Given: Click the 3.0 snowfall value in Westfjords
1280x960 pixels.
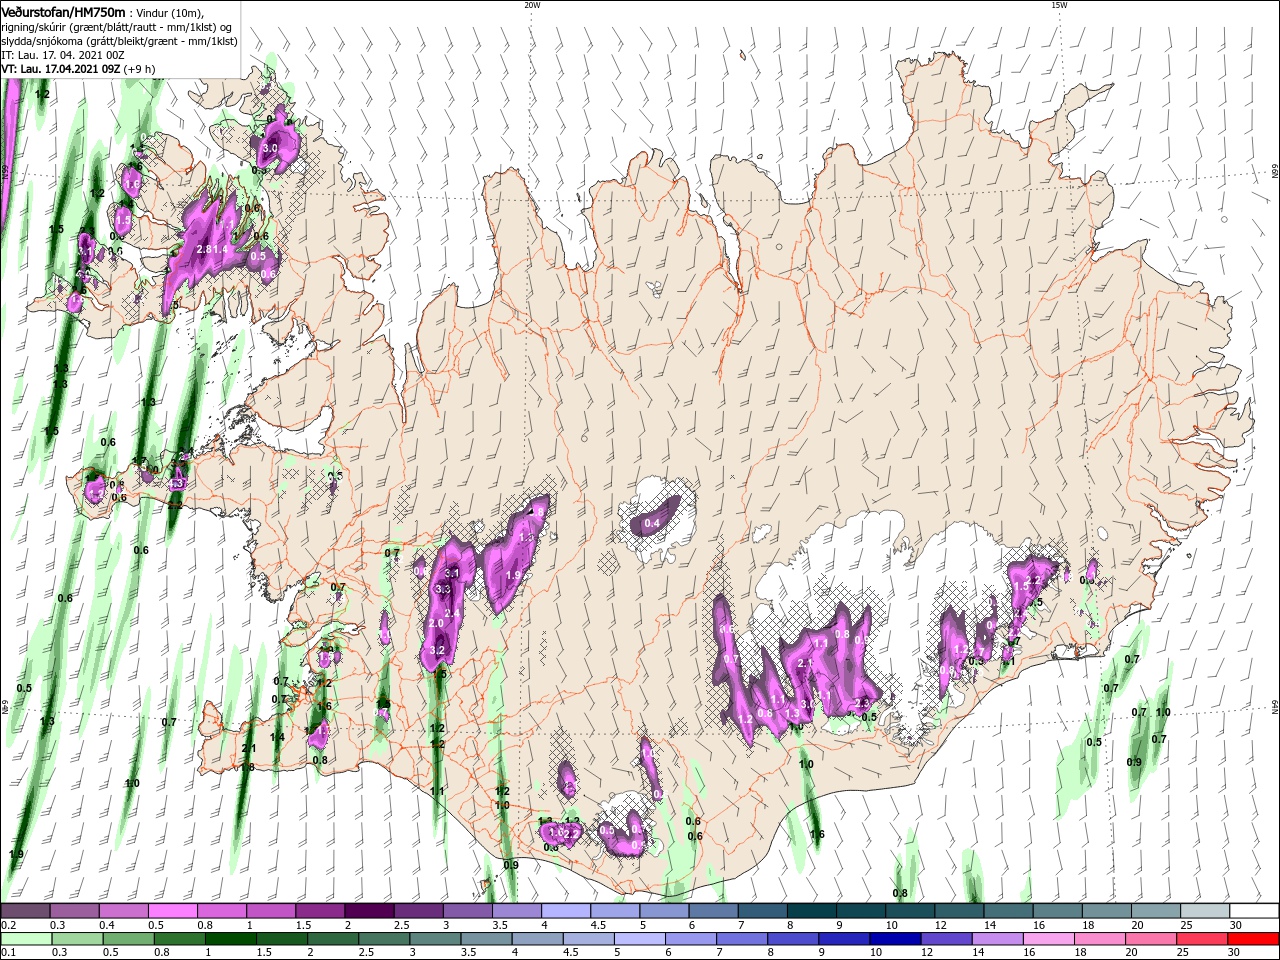Looking at the screenshot, I should [269, 148].
